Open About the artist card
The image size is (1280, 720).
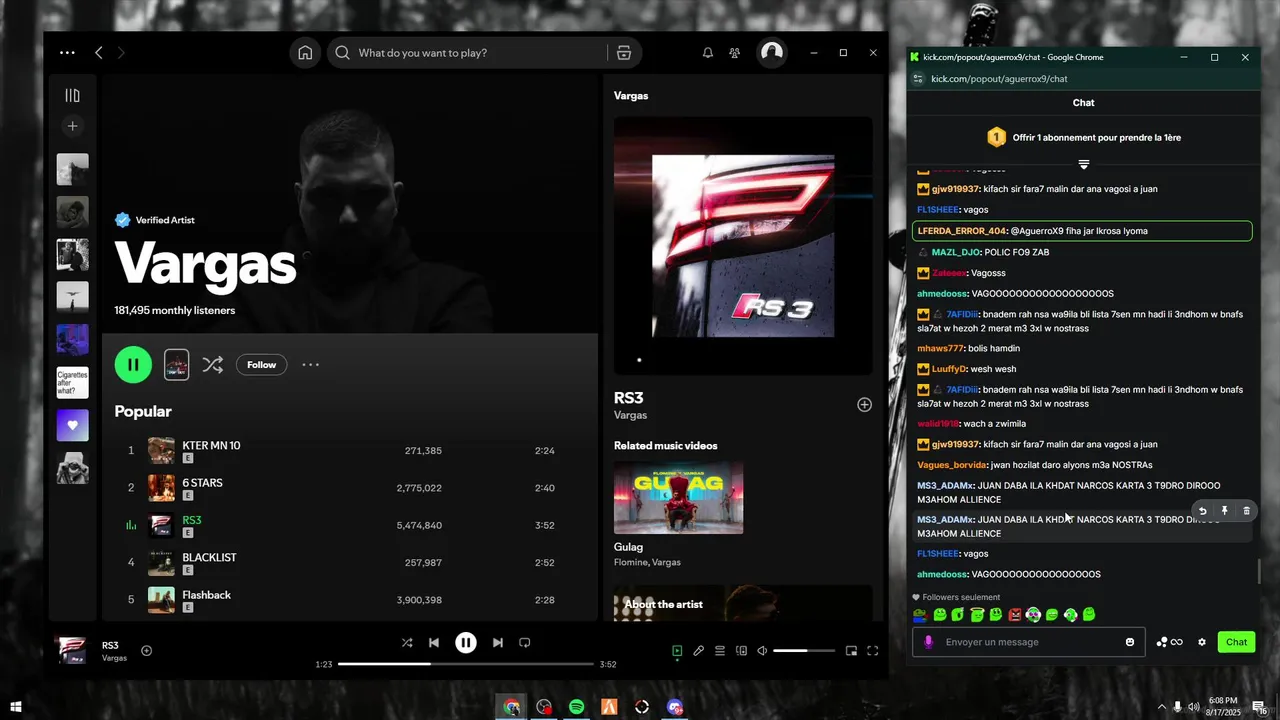[743, 603]
